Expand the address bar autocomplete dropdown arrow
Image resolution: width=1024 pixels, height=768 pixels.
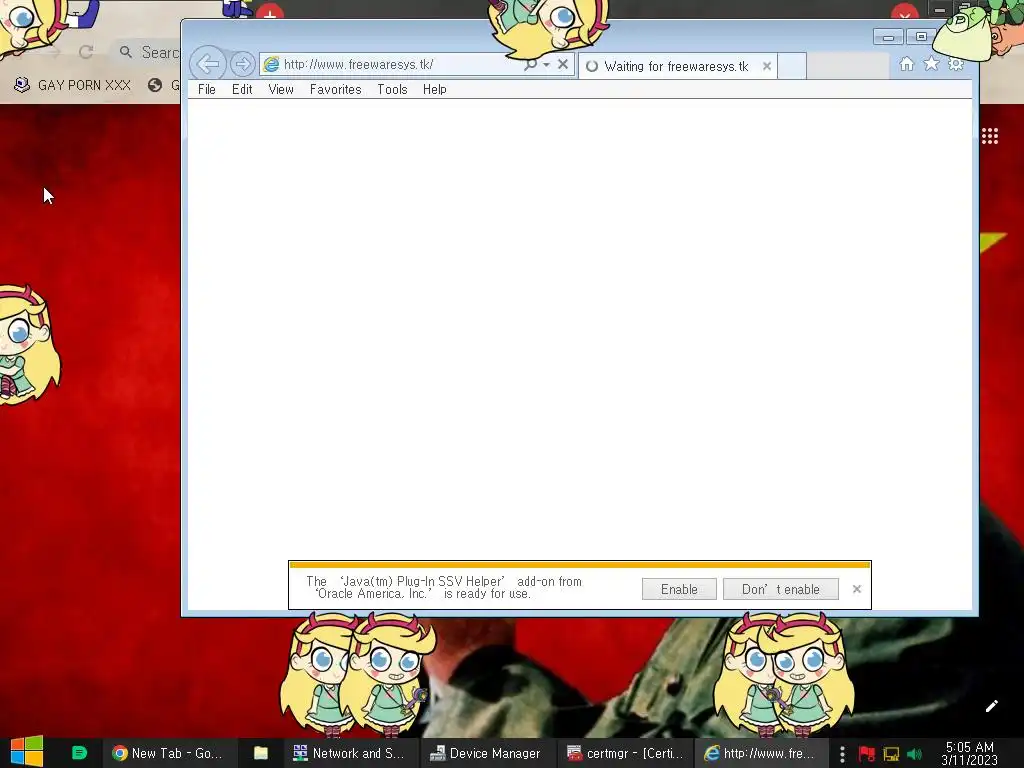(546, 65)
